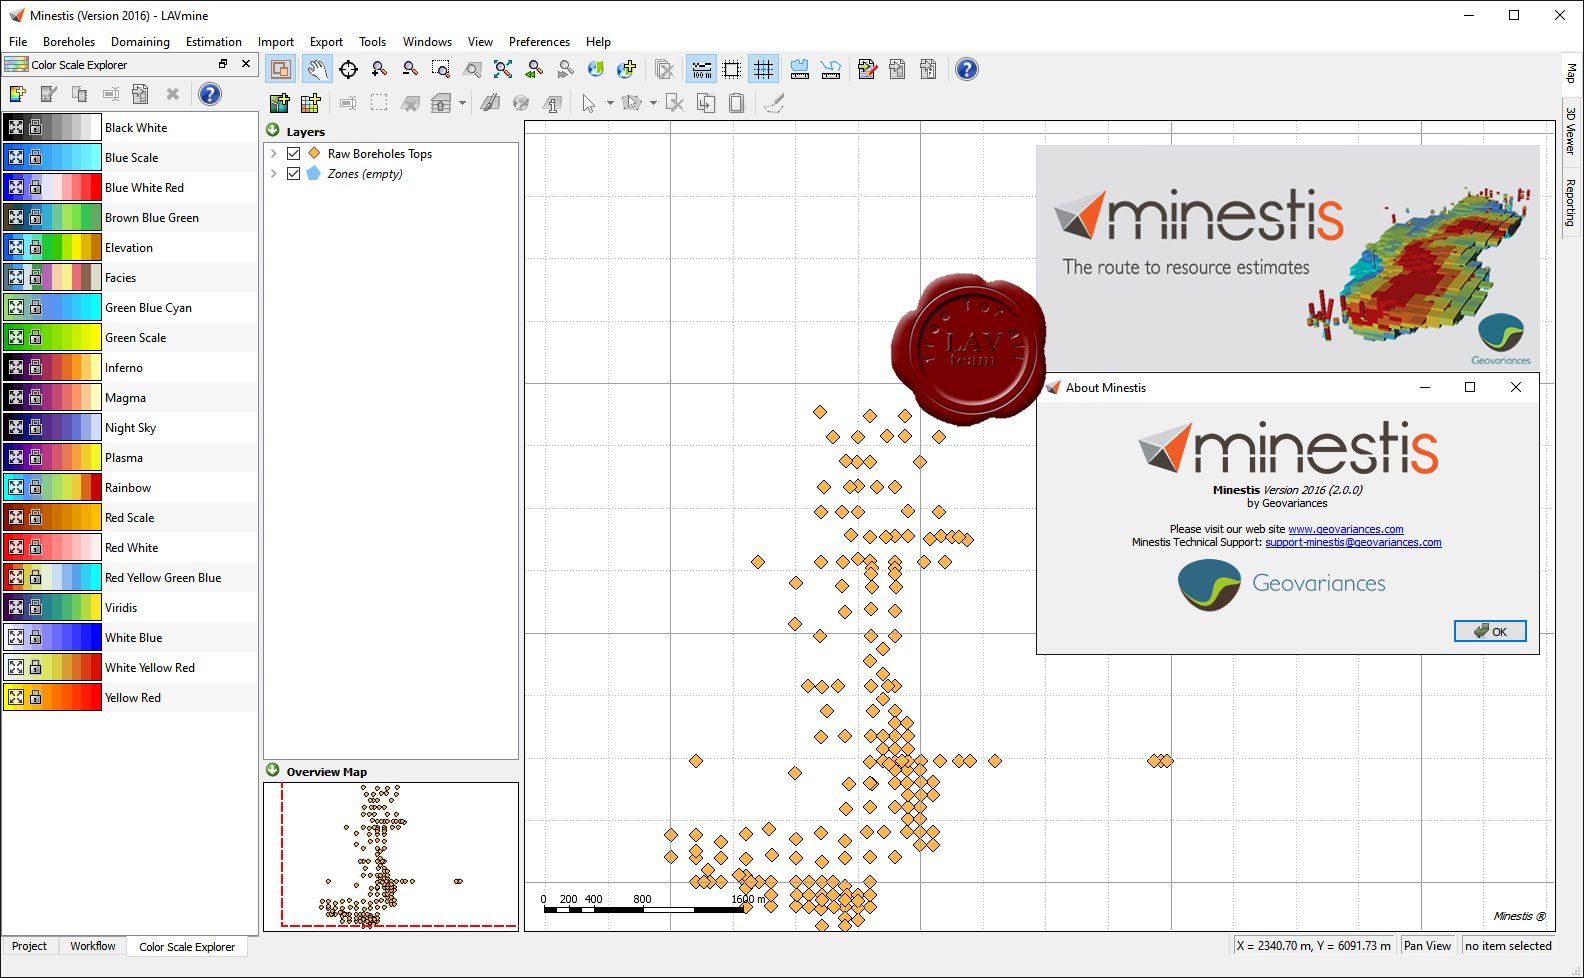Viewport: 1584px width, 978px height.
Task: Toggle the map frame border display
Action: pos(732,69)
